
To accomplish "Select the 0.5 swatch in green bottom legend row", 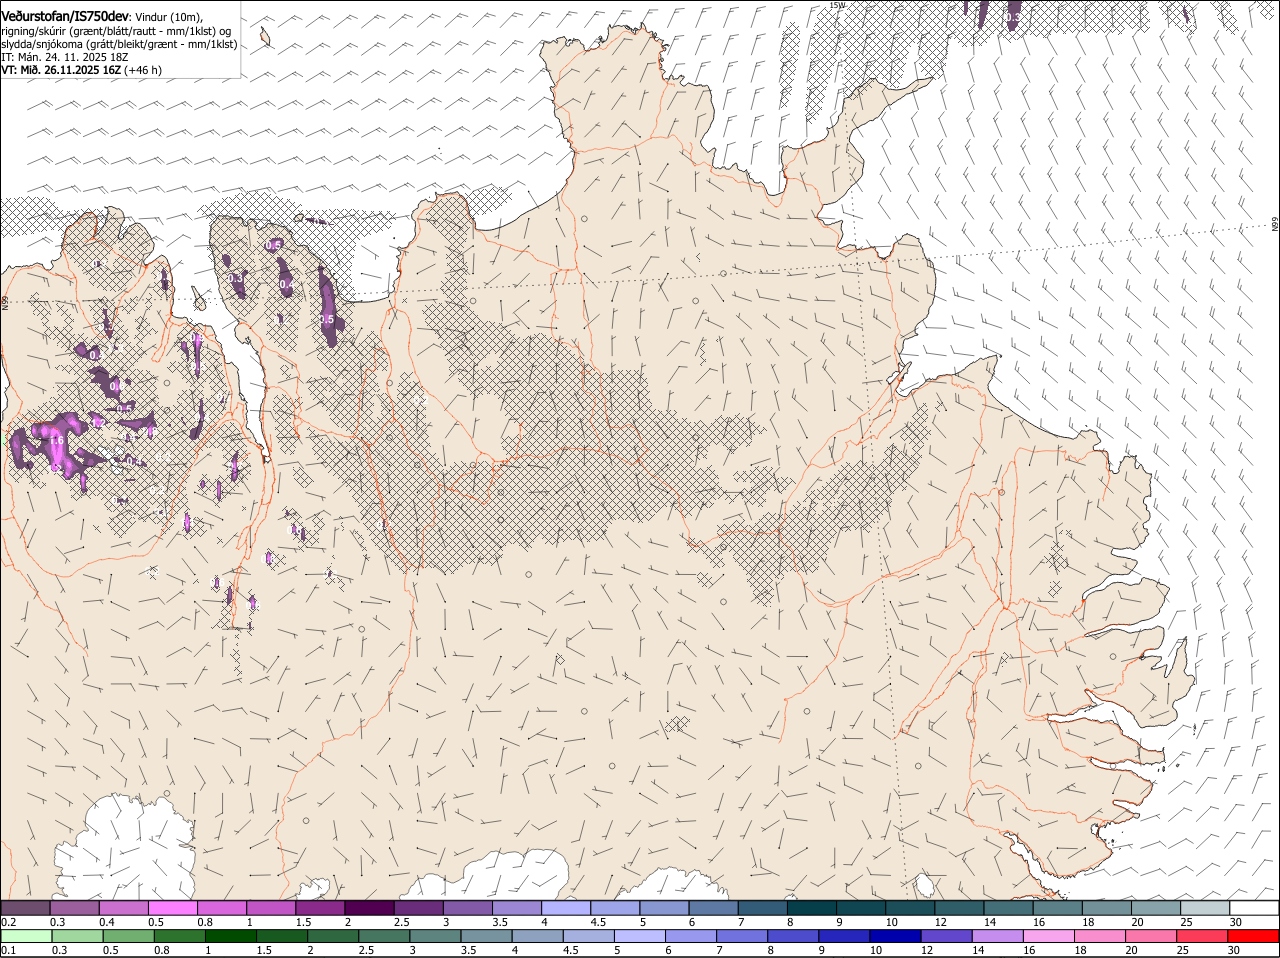I will coord(128,936).
